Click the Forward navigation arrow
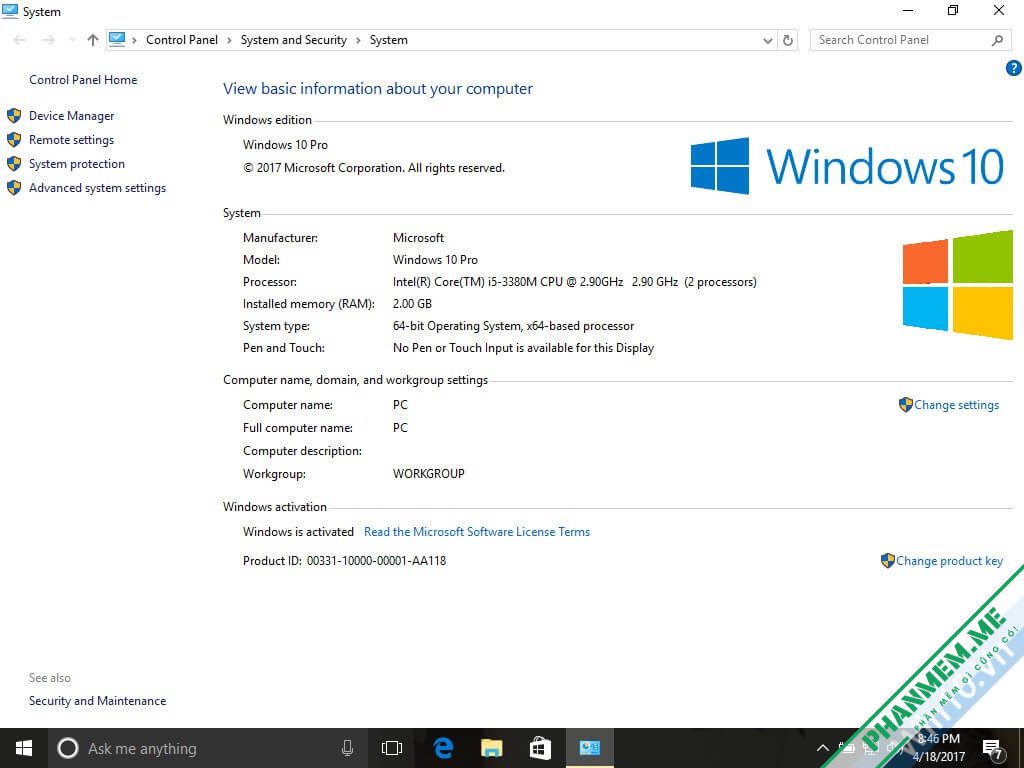Image resolution: width=1024 pixels, height=768 pixels. (x=48, y=40)
